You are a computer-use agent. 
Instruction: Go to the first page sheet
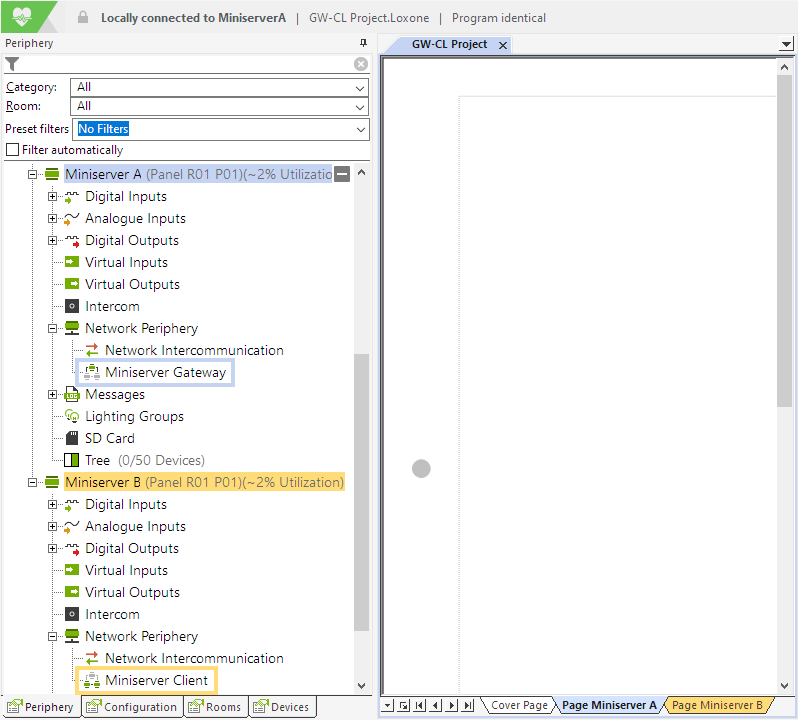point(419,705)
